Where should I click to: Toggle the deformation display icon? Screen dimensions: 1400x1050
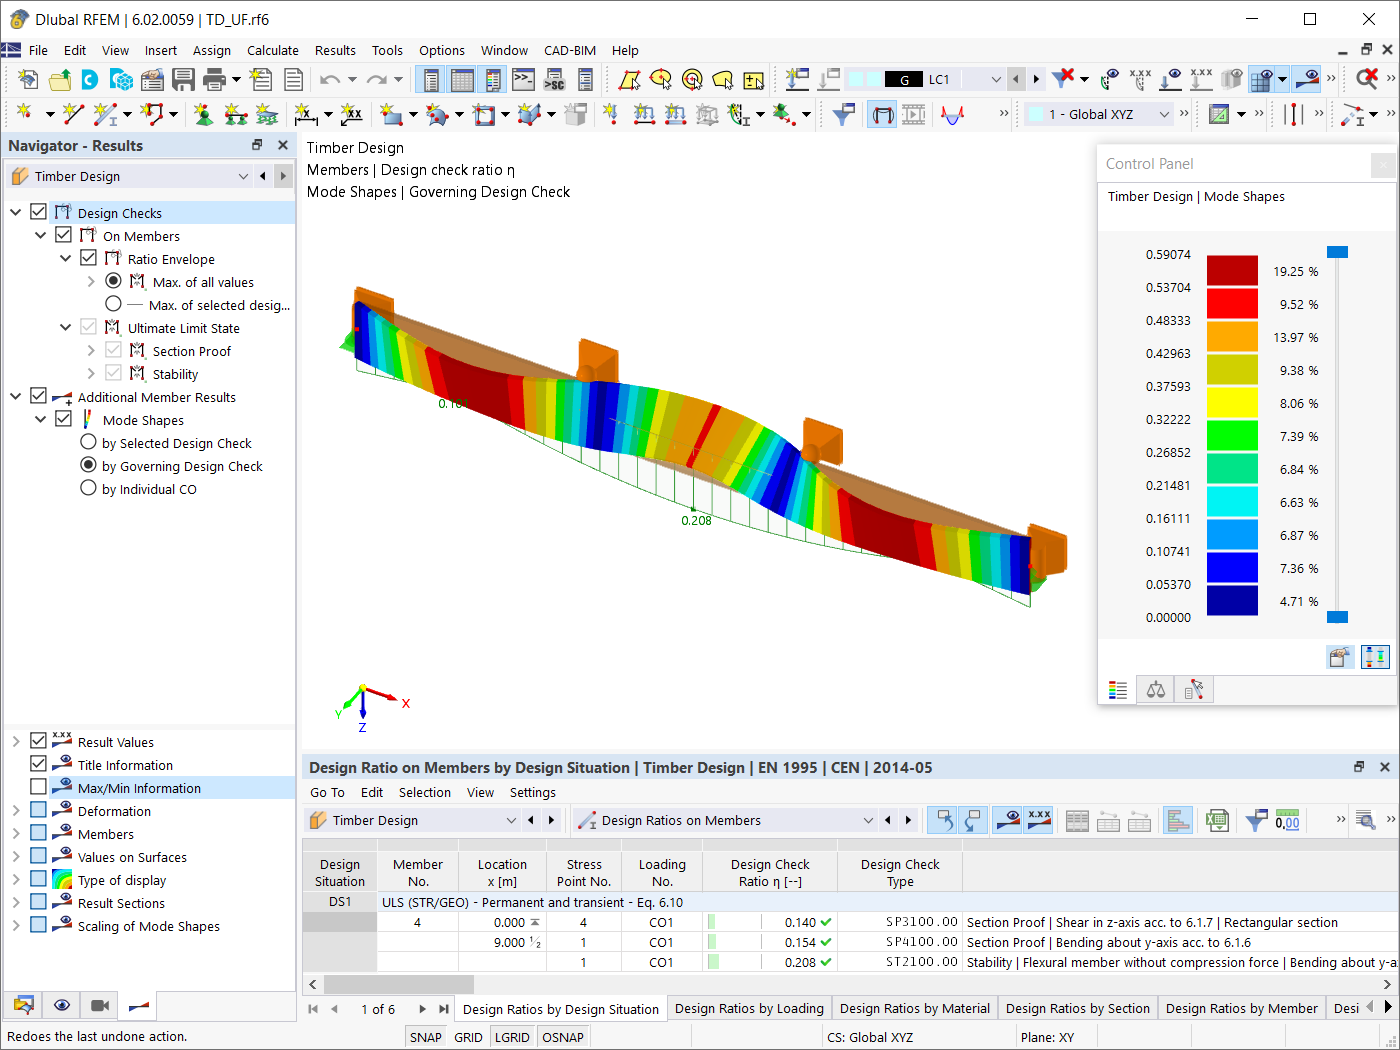[x=882, y=114]
